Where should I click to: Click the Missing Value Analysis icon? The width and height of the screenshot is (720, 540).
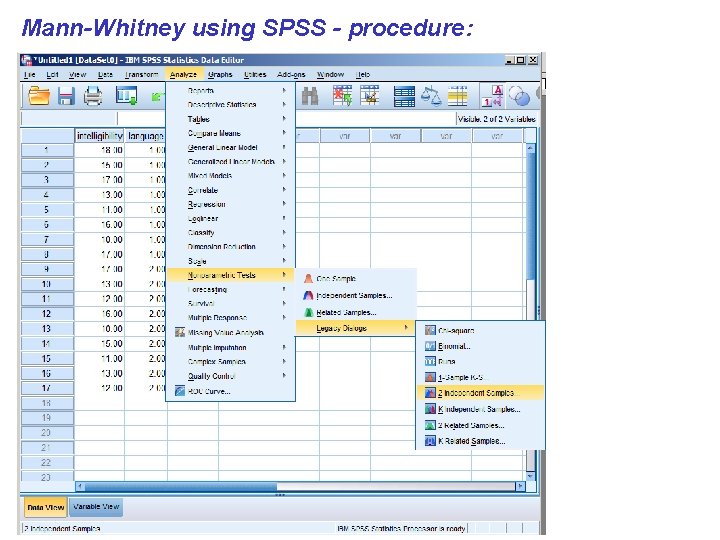[180, 332]
